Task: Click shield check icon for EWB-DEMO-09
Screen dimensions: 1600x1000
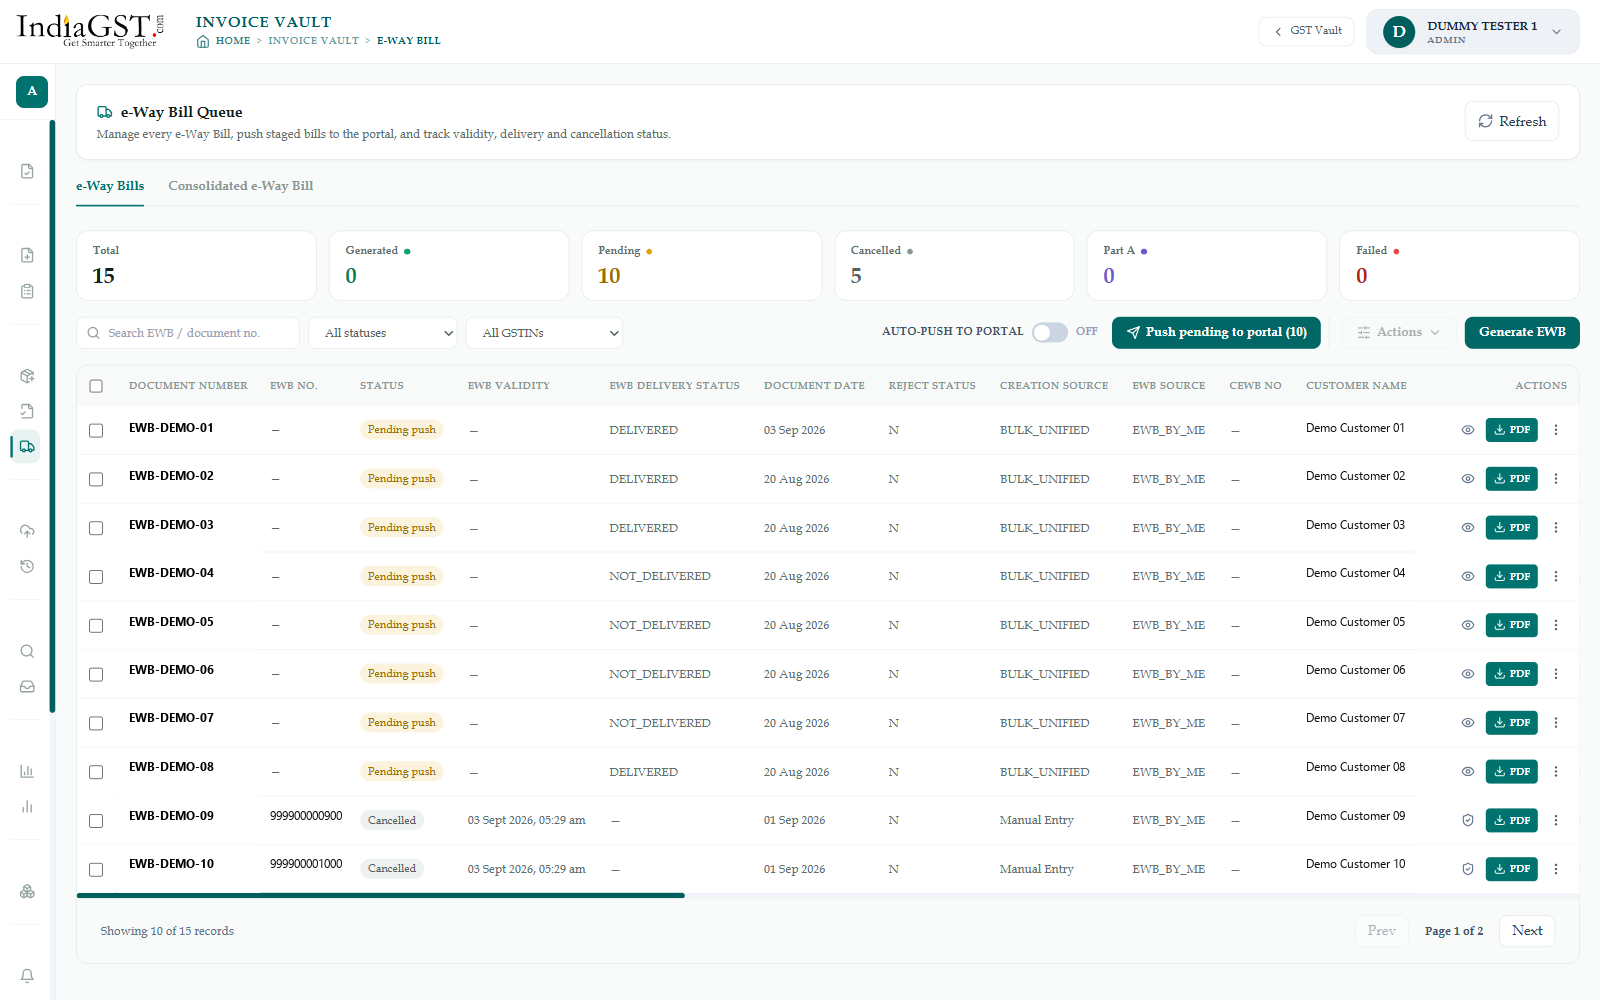Action: click(x=1468, y=820)
